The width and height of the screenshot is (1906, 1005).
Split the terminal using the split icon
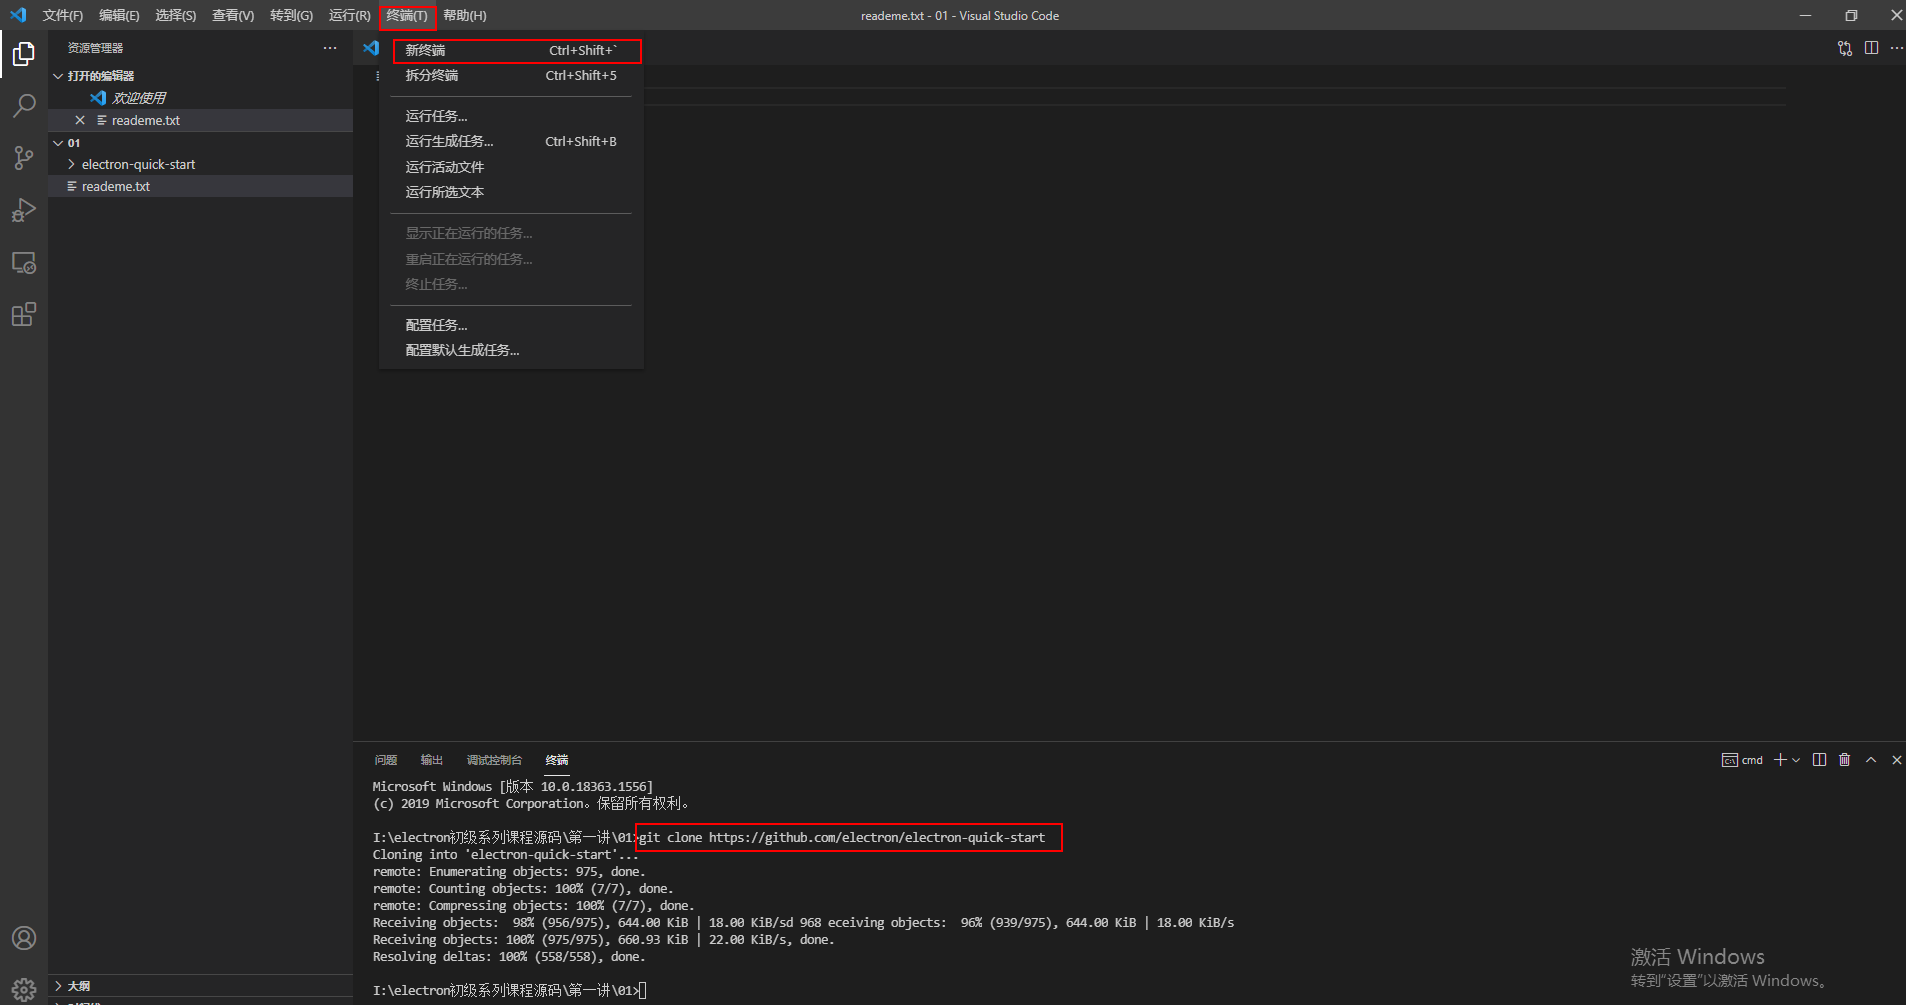point(1819,760)
